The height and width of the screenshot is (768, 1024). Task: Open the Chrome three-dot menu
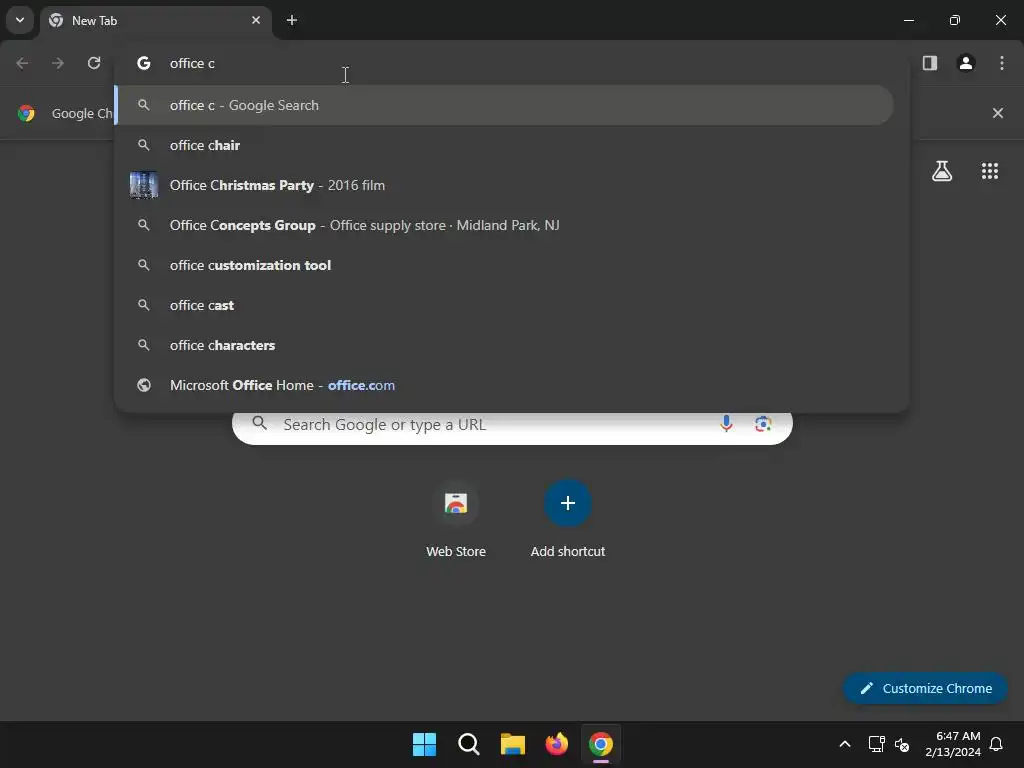click(x=1002, y=63)
